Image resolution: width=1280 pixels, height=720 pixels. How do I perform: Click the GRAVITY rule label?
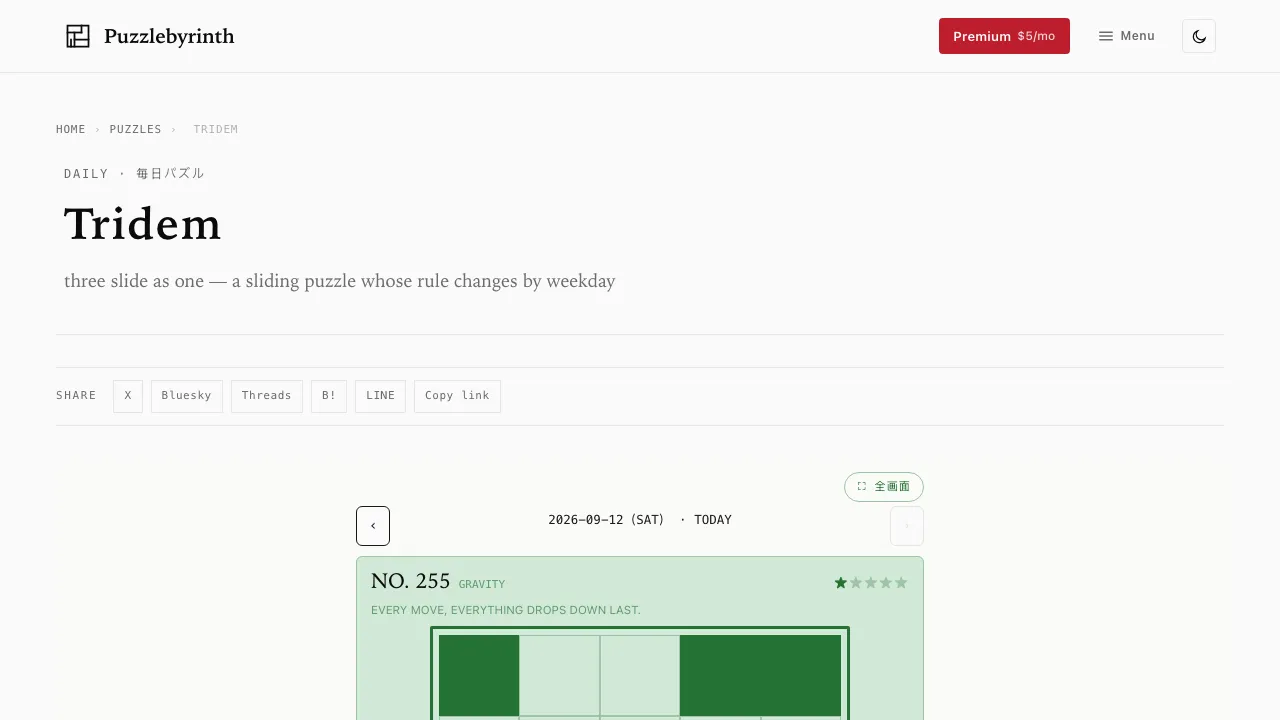point(482,584)
